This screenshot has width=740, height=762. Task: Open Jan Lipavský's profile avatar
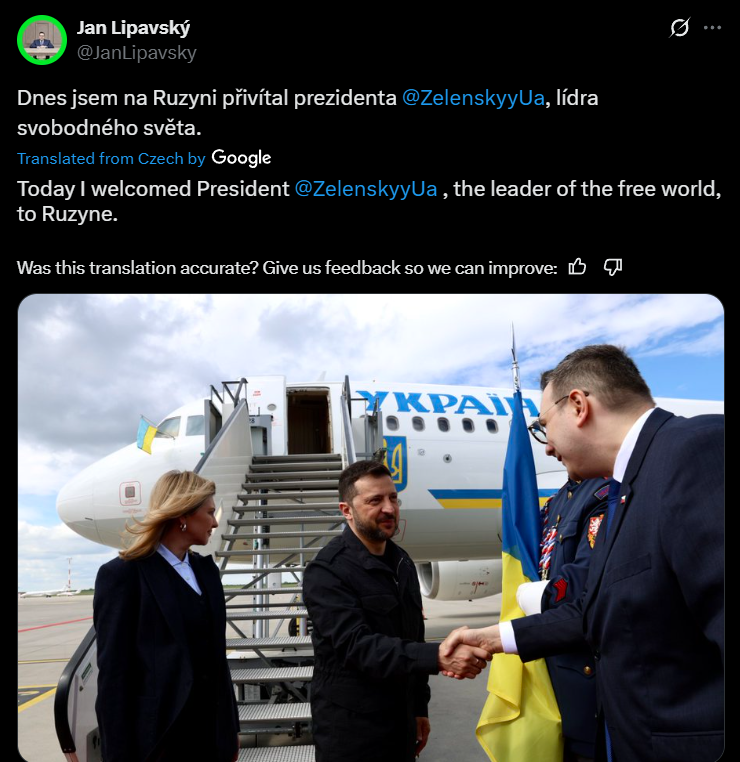point(42,40)
